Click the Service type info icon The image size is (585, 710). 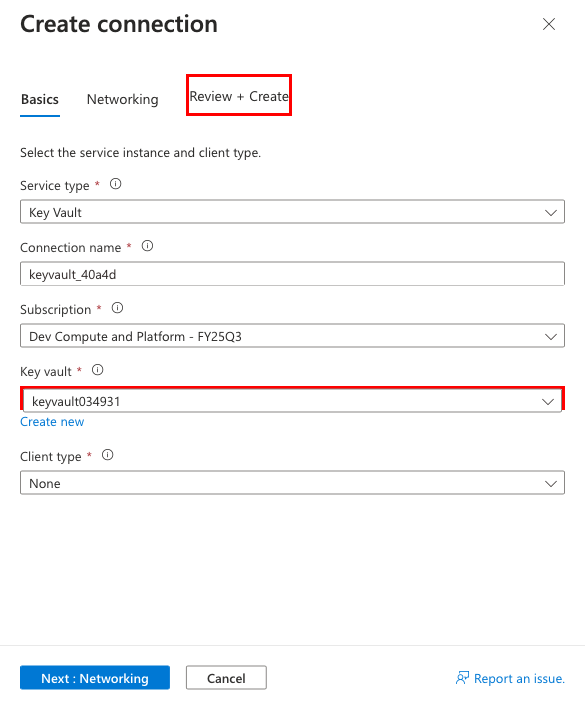115,184
